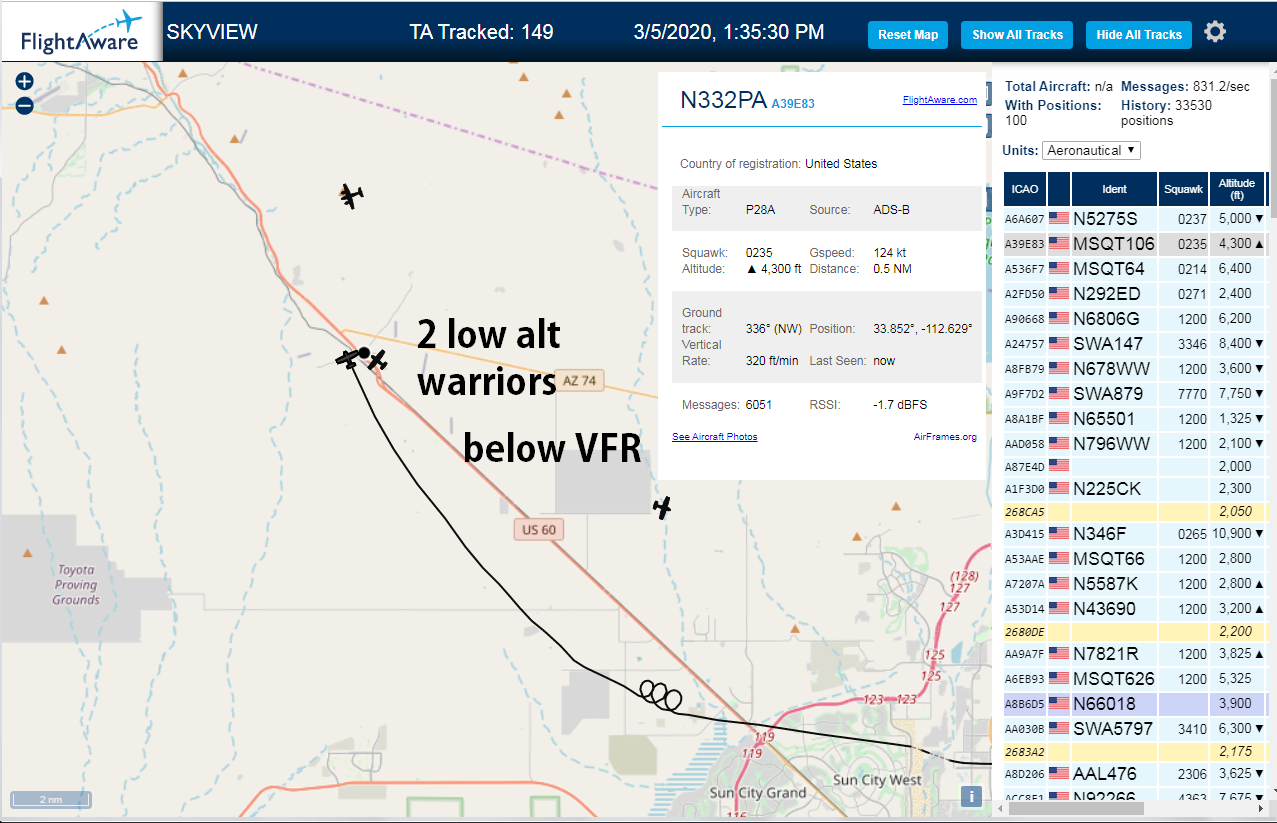Select the N43690 aircraft row
Viewport: 1277px width, 823px height.
pos(1135,608)
